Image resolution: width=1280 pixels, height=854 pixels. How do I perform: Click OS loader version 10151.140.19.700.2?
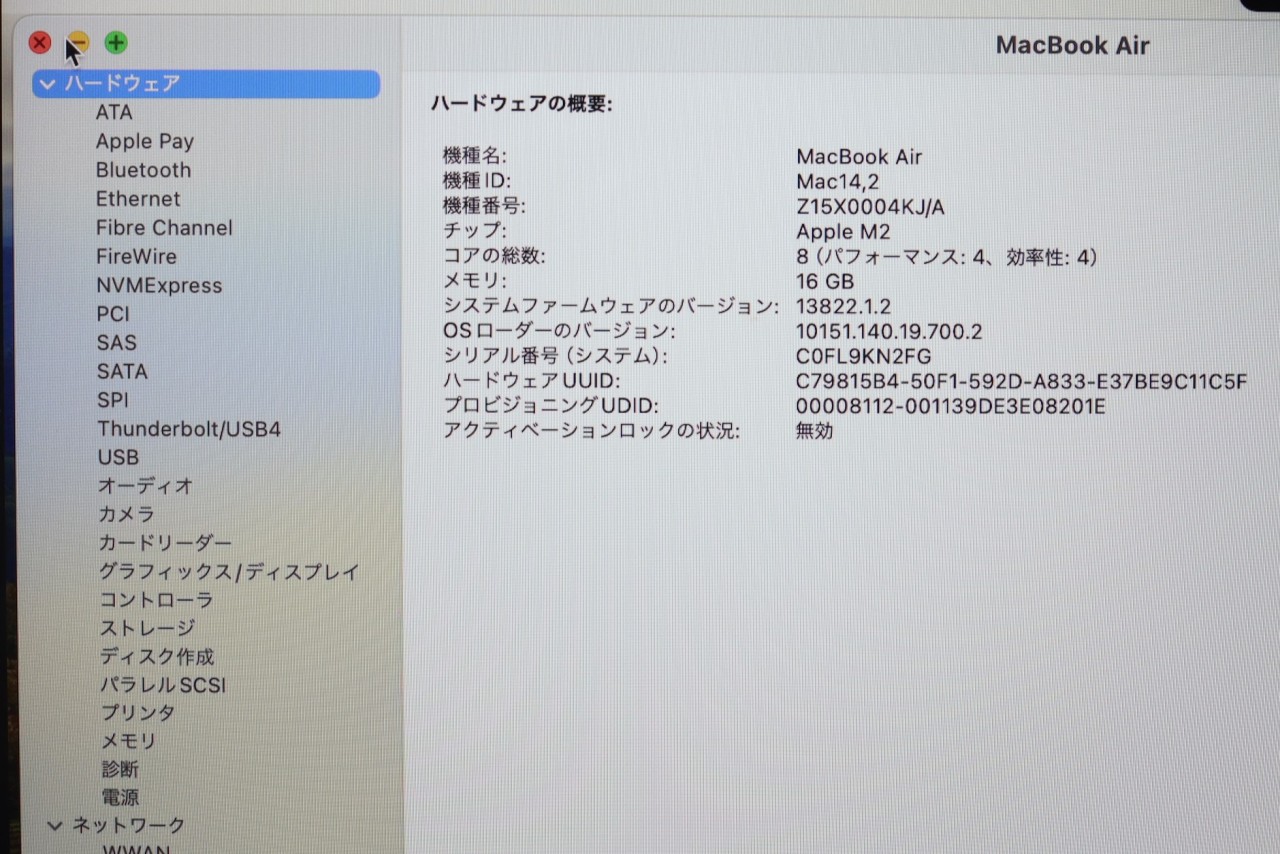pos(889,332)
